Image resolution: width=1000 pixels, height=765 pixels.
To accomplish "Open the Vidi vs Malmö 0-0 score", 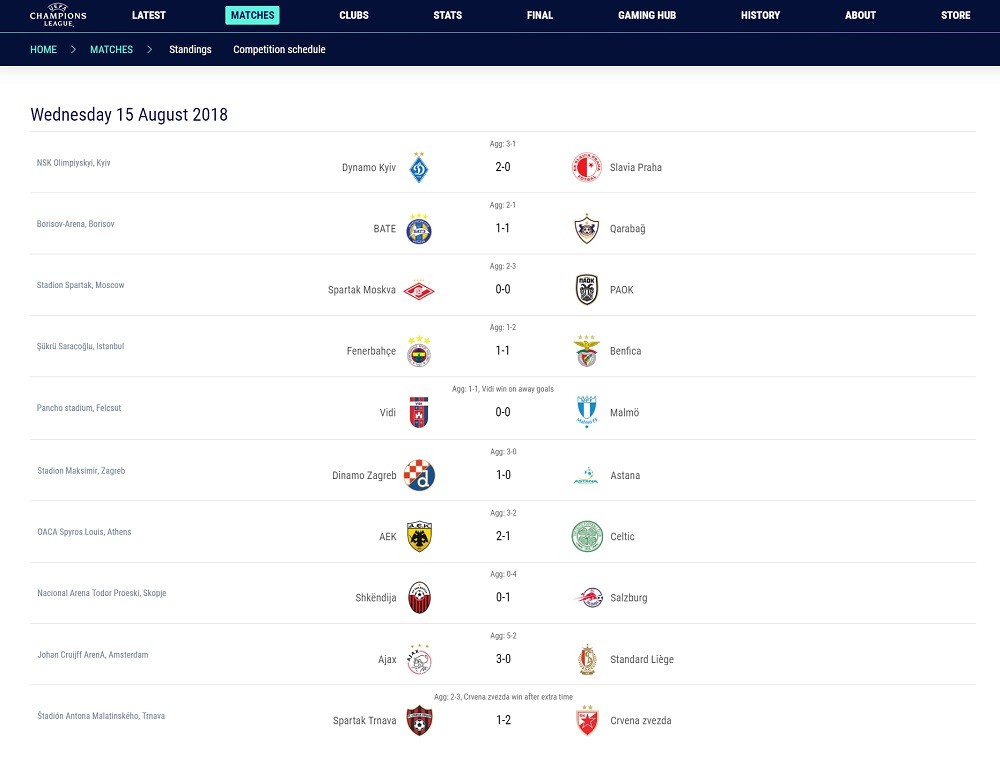I will point(503,412).
